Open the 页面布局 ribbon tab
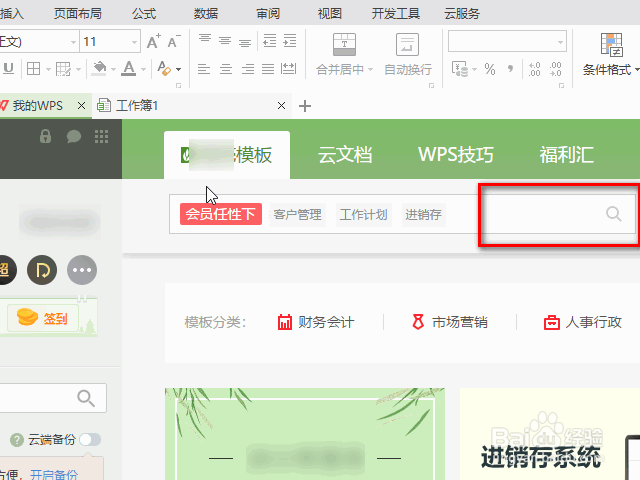Image resolution: width=640 pixels, height=480 pixels. [78, 13]
